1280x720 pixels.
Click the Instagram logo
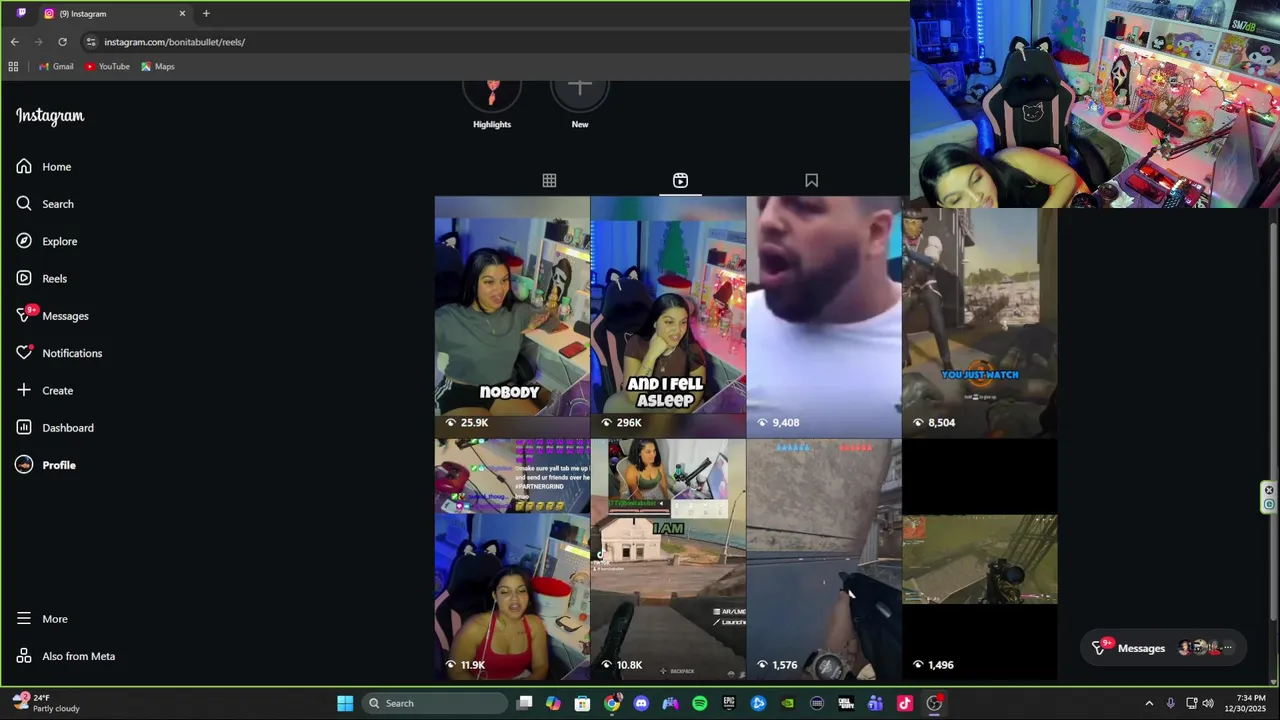(50, 116)
